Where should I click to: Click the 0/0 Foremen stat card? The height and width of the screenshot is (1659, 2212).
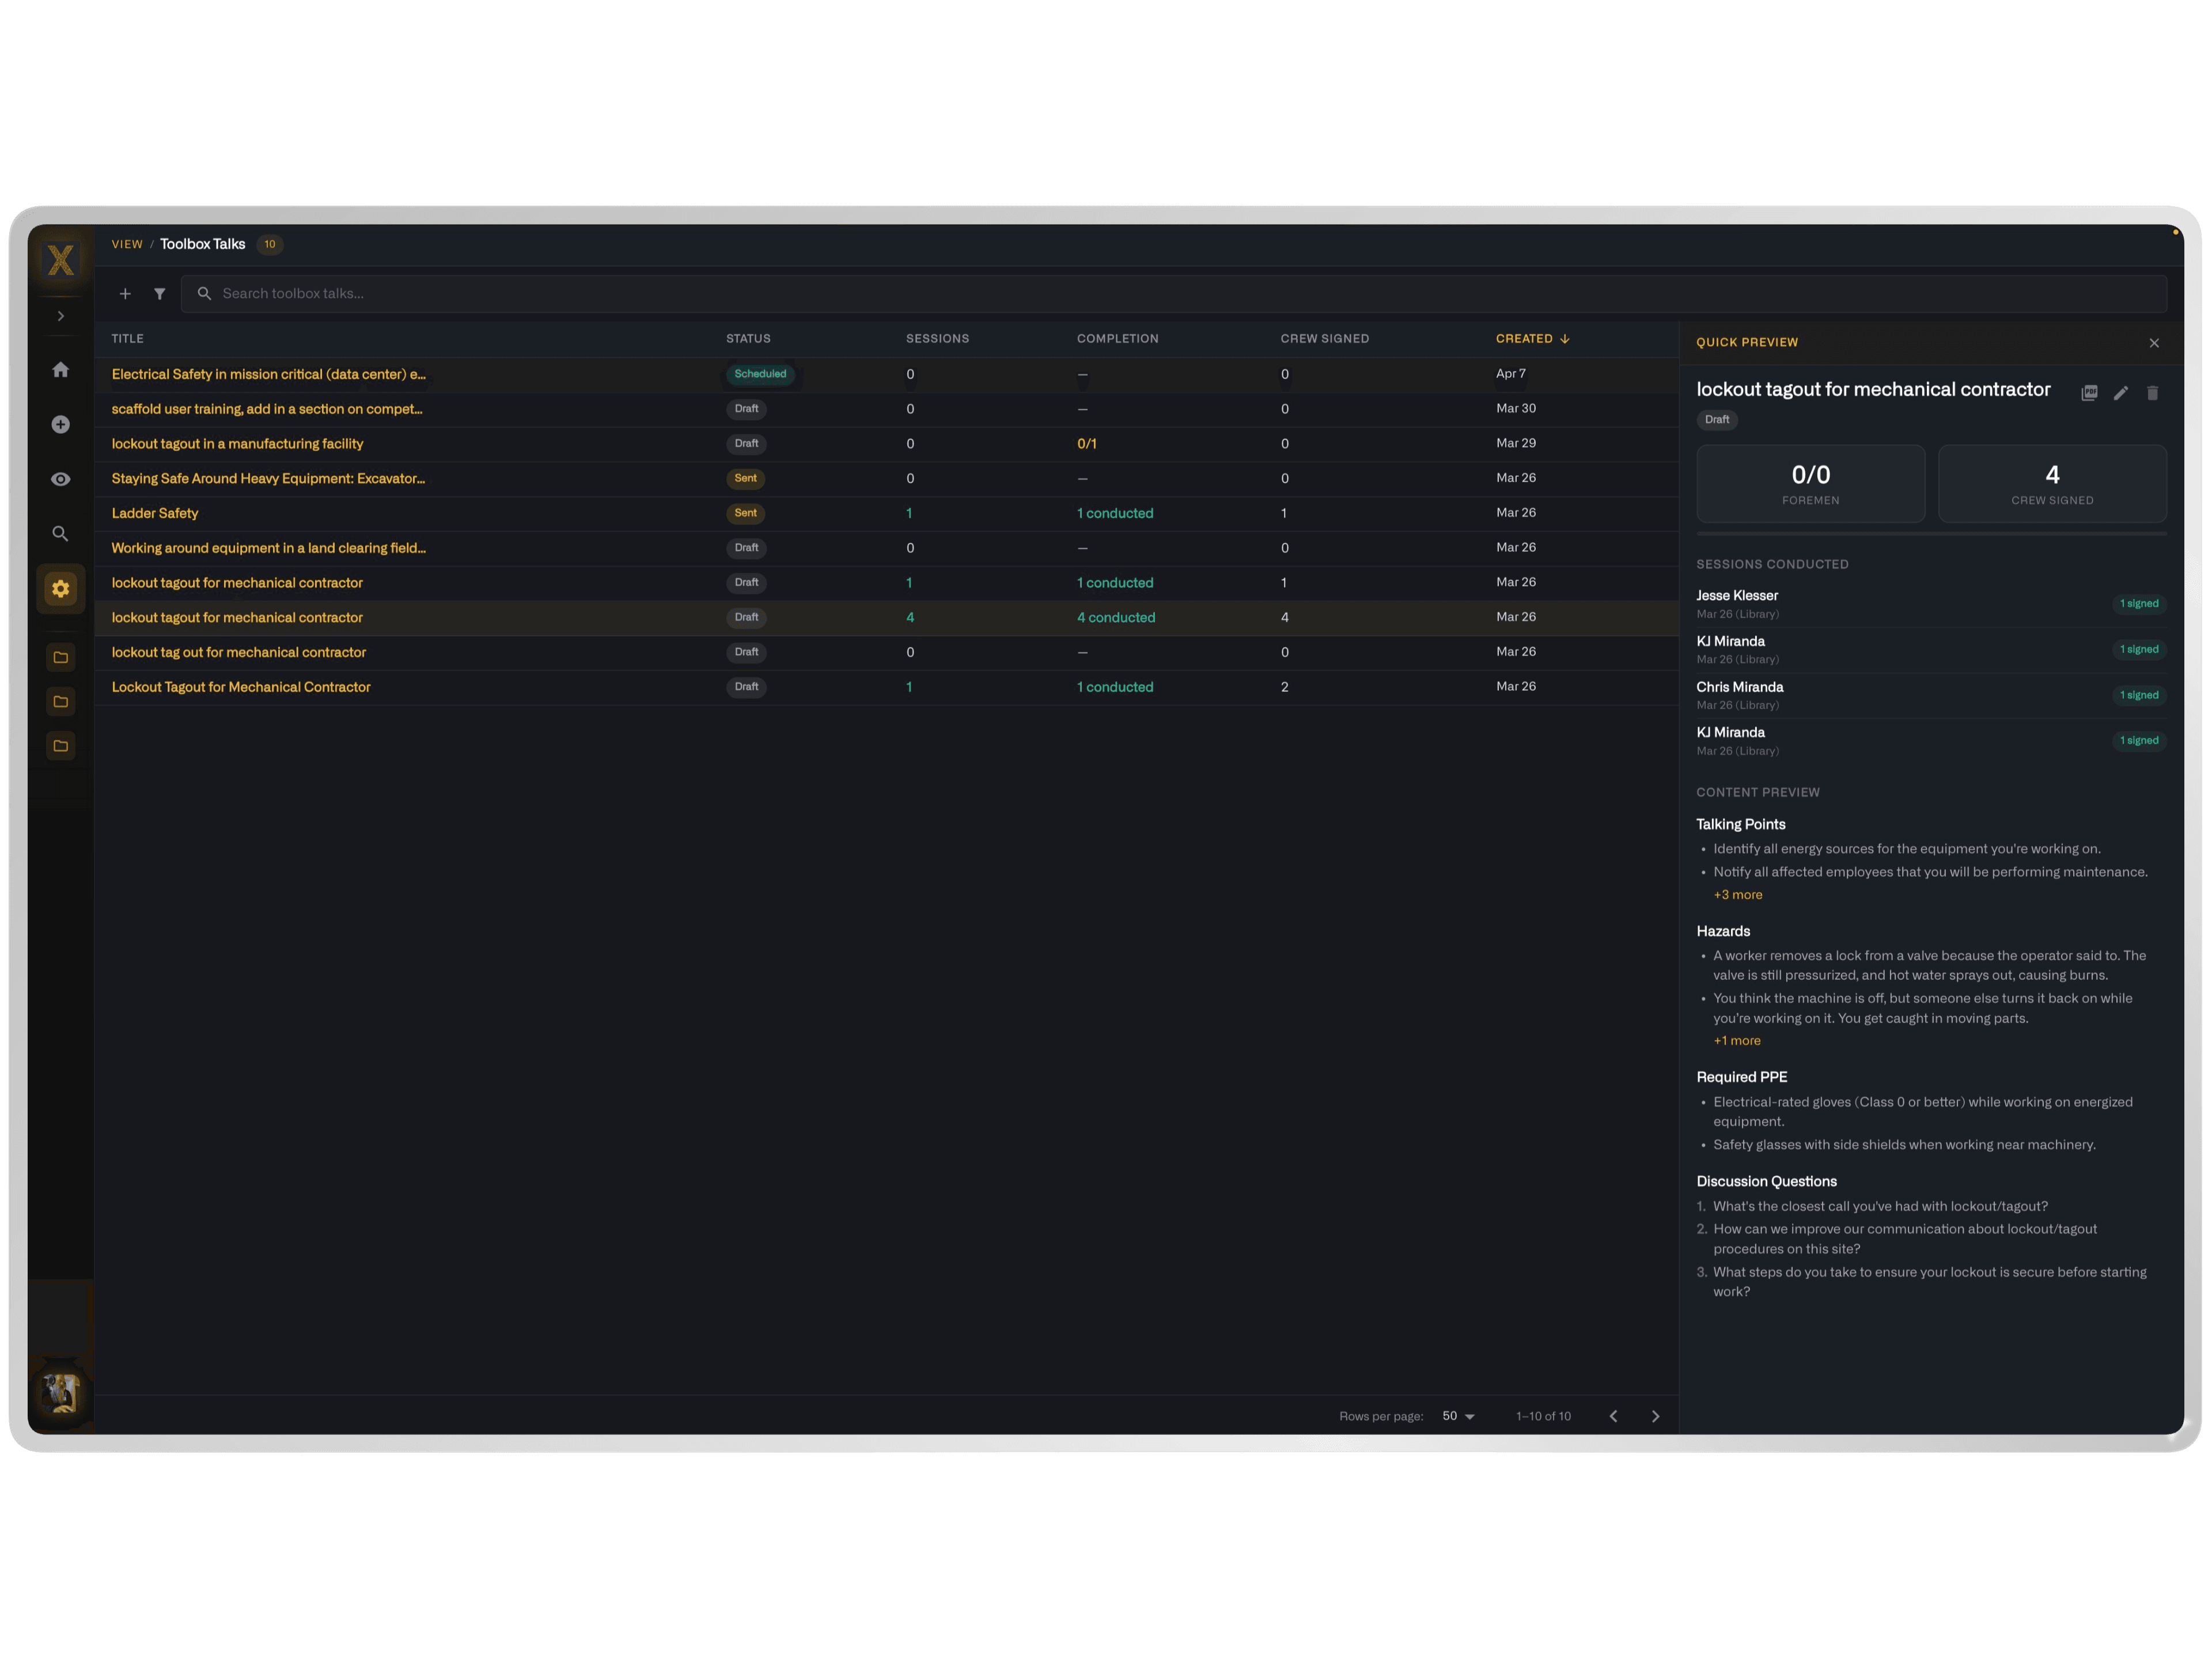(1811, 484)
